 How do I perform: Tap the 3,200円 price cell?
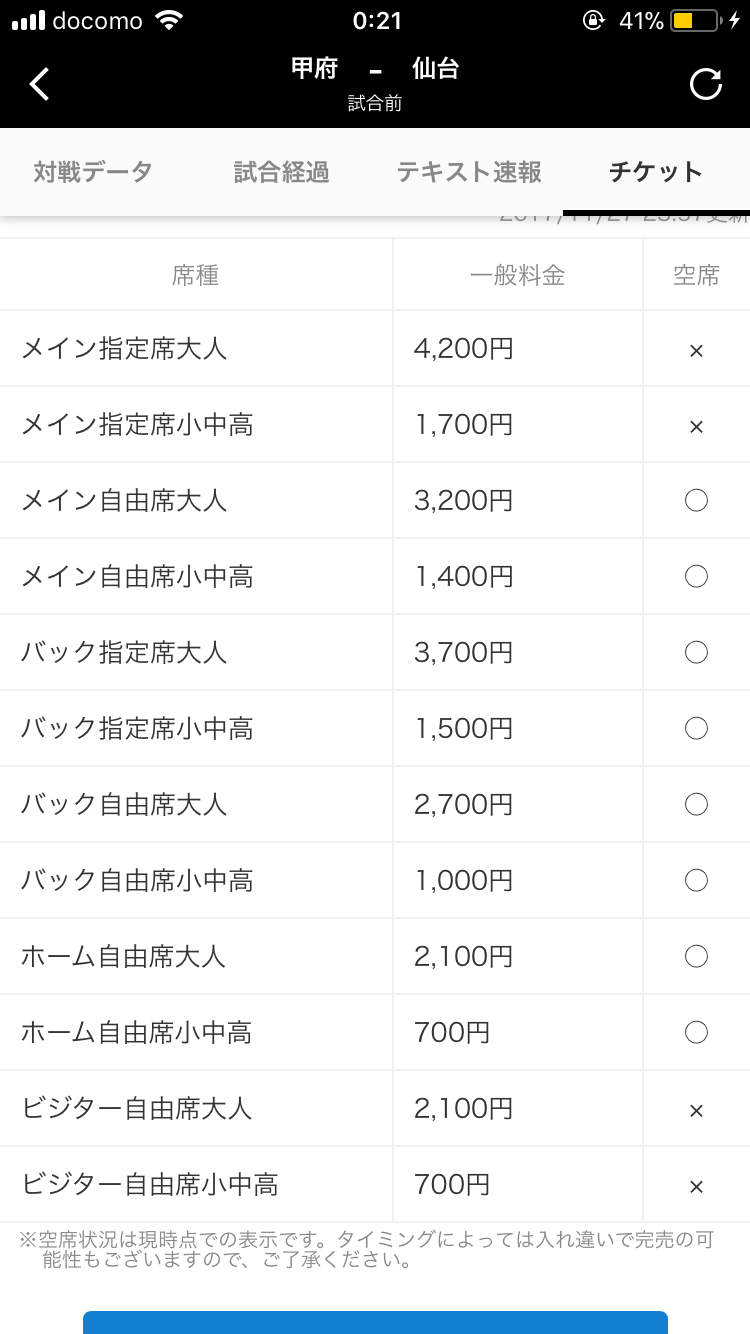[x=463, y=500]
